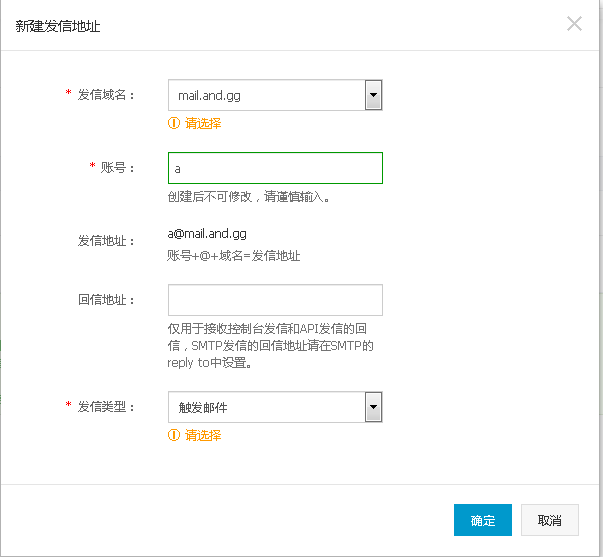Expand the 发信类型 dropdown arrow

373,407
